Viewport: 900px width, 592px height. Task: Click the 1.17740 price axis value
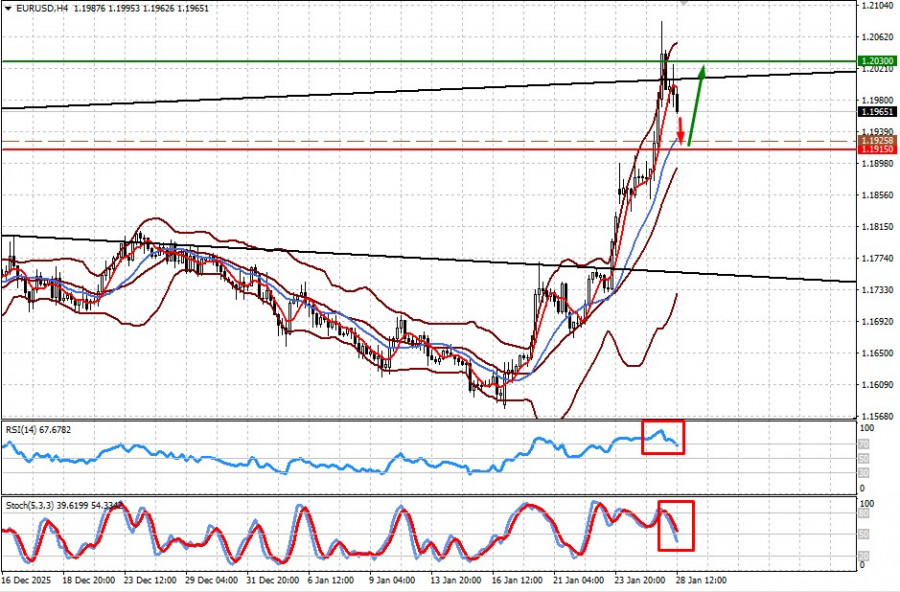(x=878, y=258)
